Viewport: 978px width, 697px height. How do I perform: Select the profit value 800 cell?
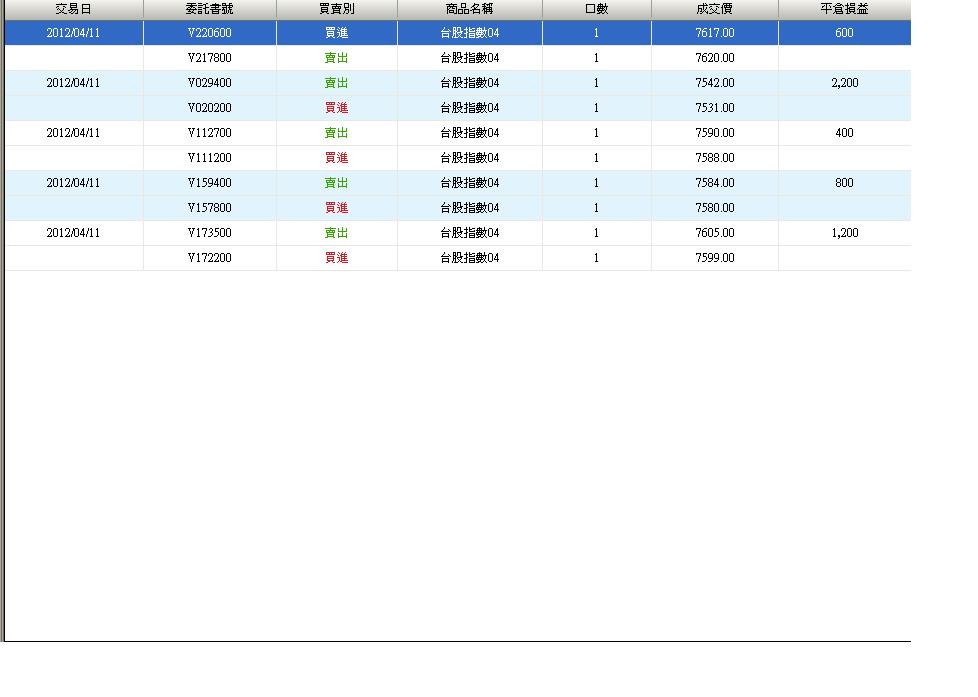(x=845, y=183)
